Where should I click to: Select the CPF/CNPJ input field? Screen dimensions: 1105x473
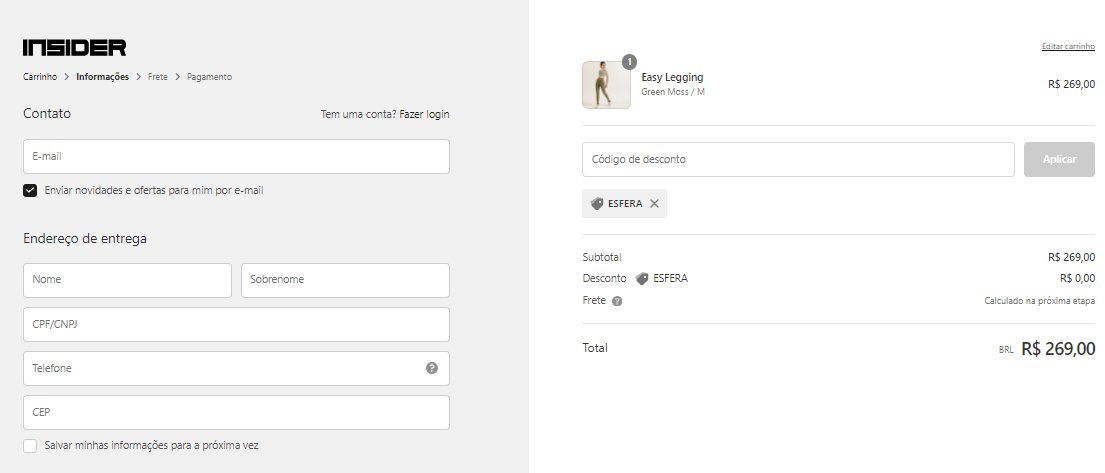236,324
